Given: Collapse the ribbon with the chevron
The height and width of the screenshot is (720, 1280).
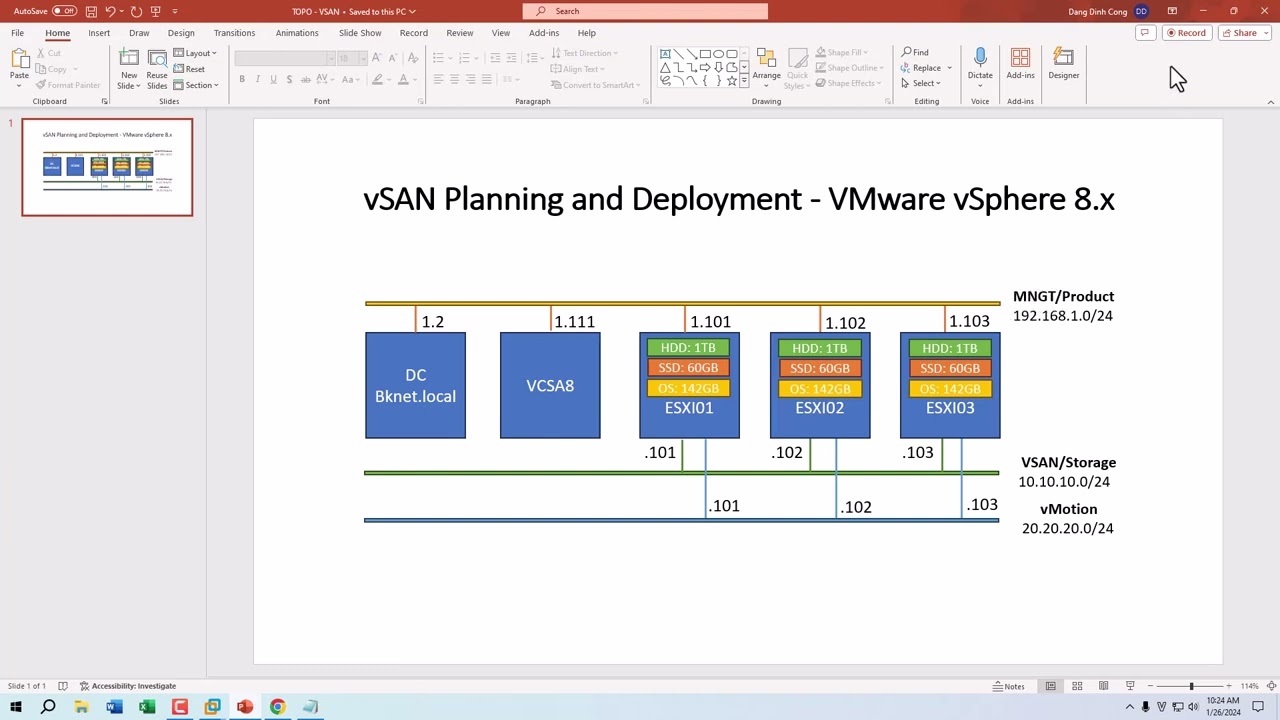Looking at the screenshot, I should click(1270, 102).
